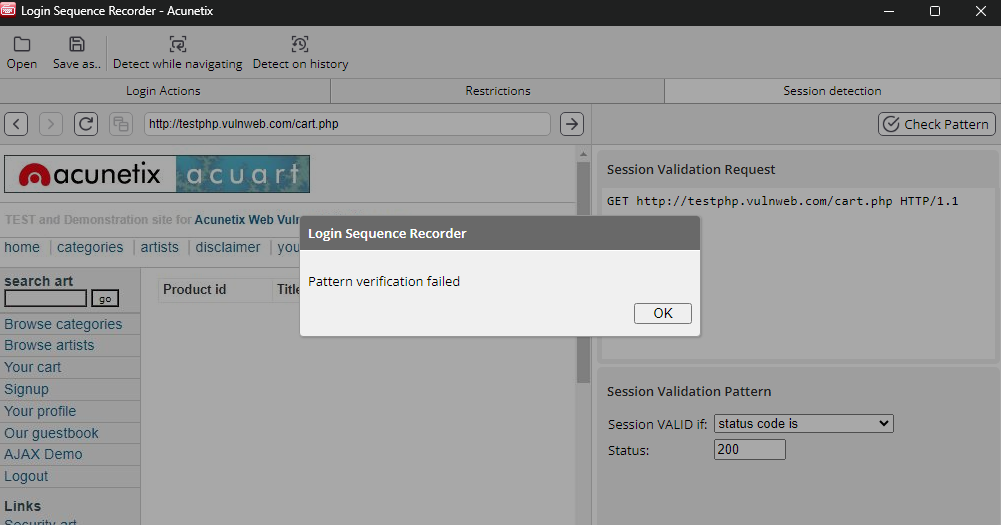Open the Your cart link
This screenshot has height=525, width=1001.
[x=33, y=367]
